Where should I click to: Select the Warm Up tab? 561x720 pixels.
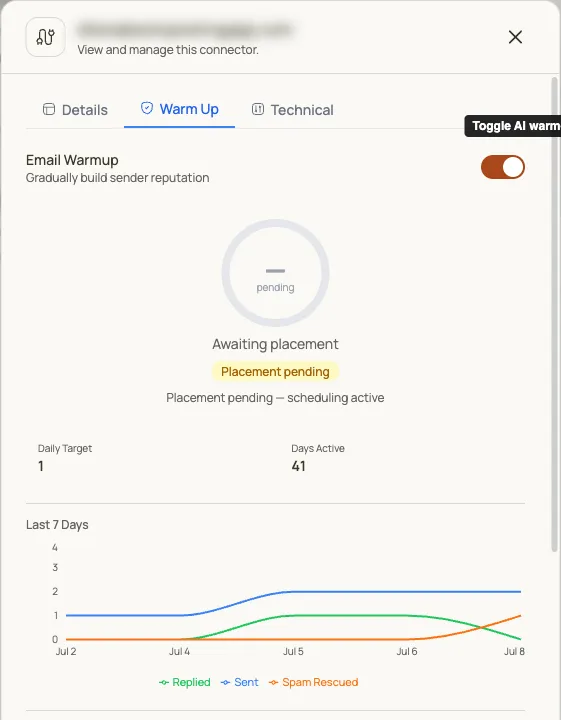(180, 109)
